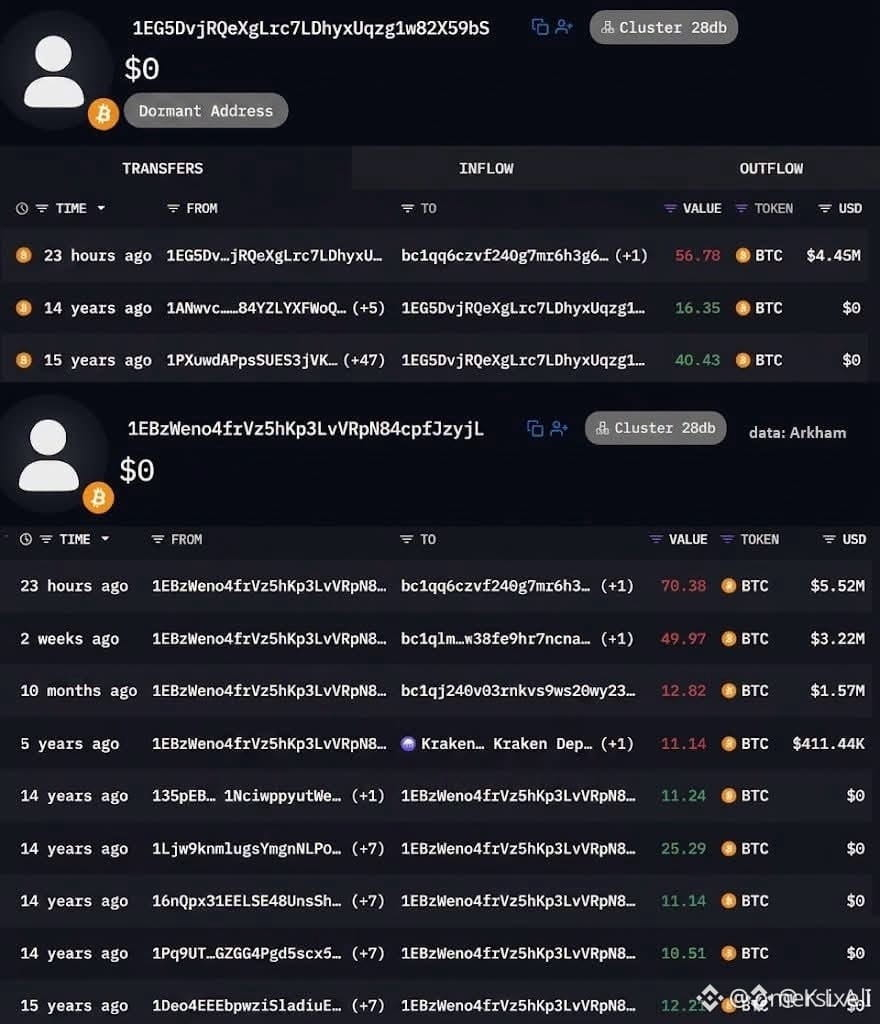The image size is (880, 1024).
Task: Select the 49.97 BTC value
Action: pos(684,639)
